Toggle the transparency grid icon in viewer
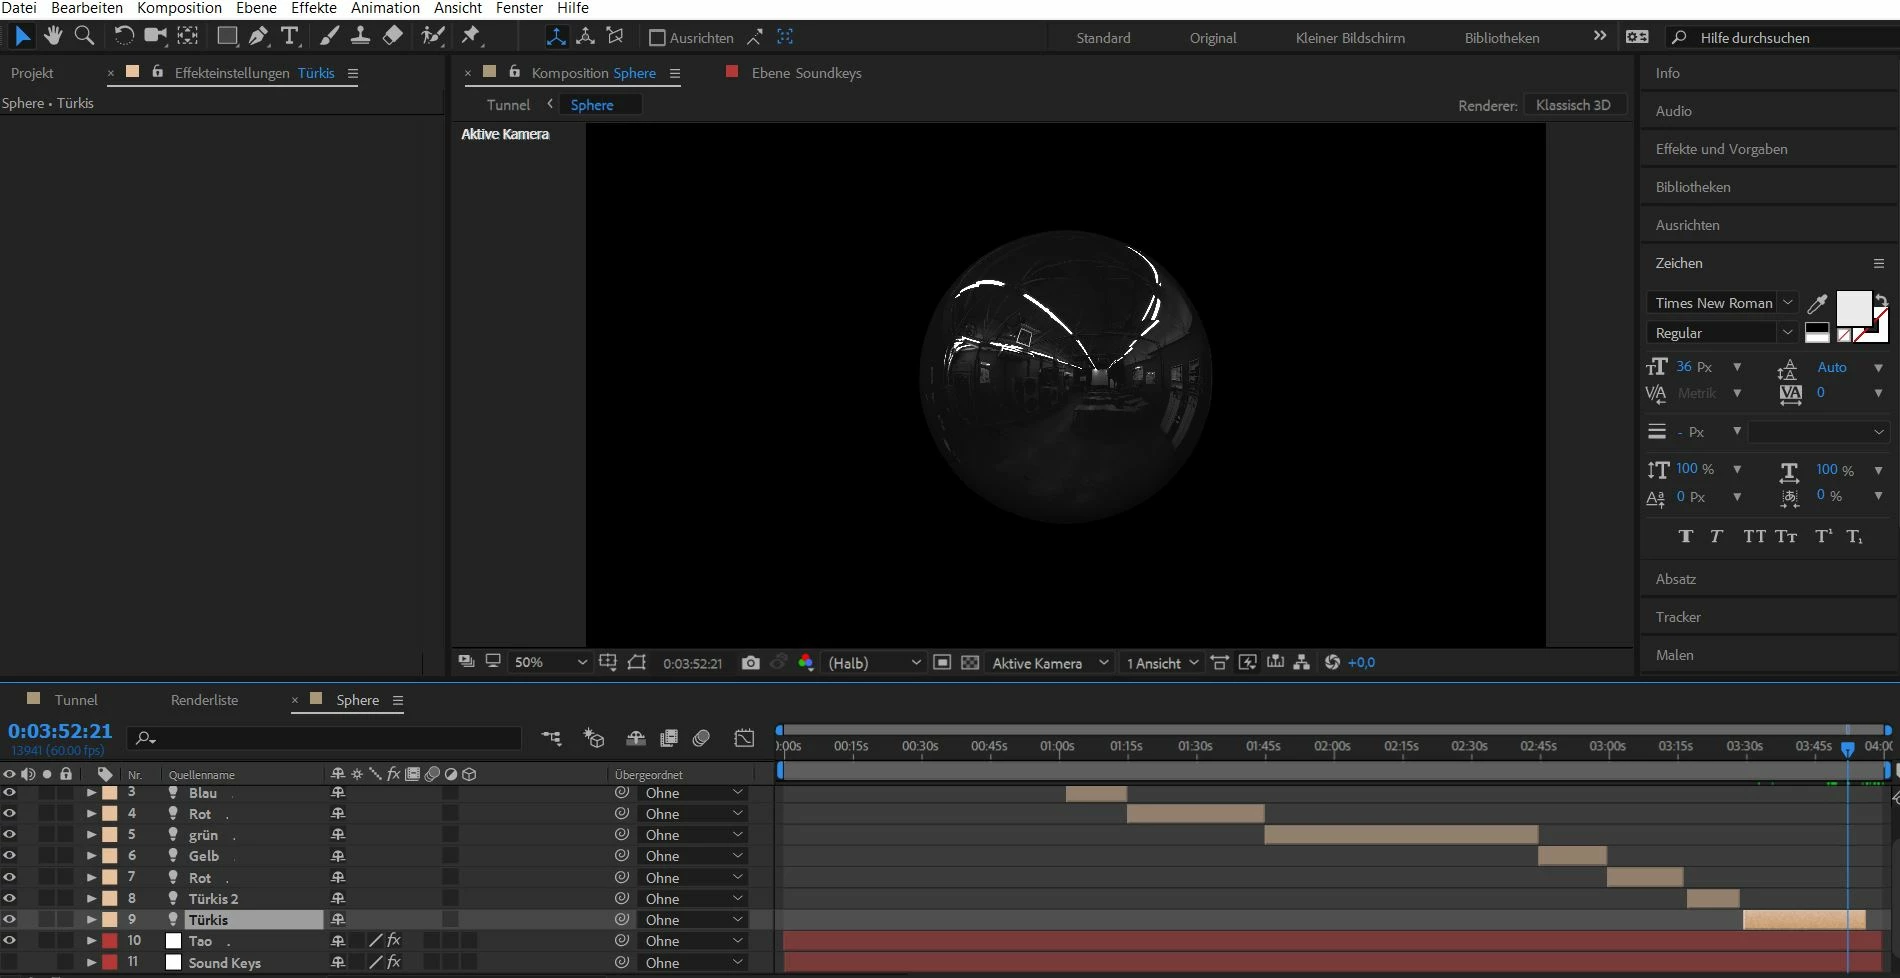Image resolution: width=1900 pixels, height=978 pixels. click(970, 663)
